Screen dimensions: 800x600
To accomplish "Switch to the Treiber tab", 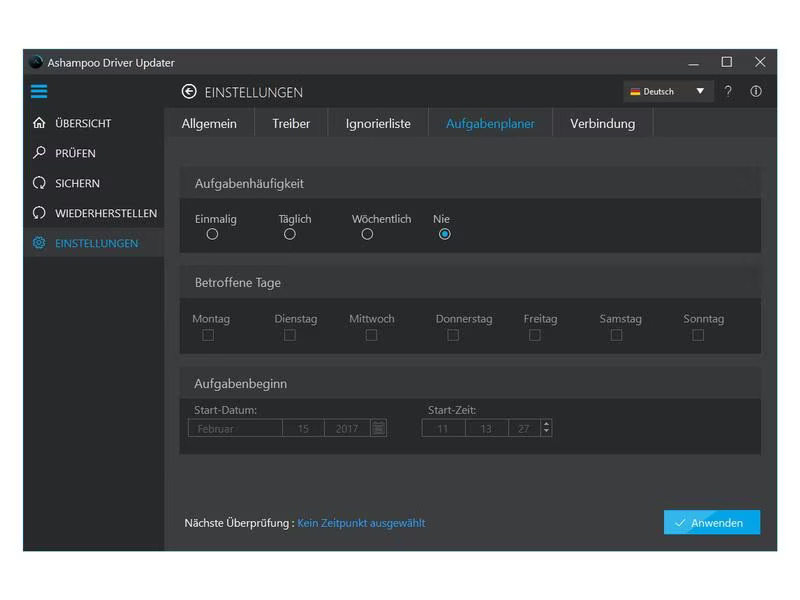I will click(291, 123).
